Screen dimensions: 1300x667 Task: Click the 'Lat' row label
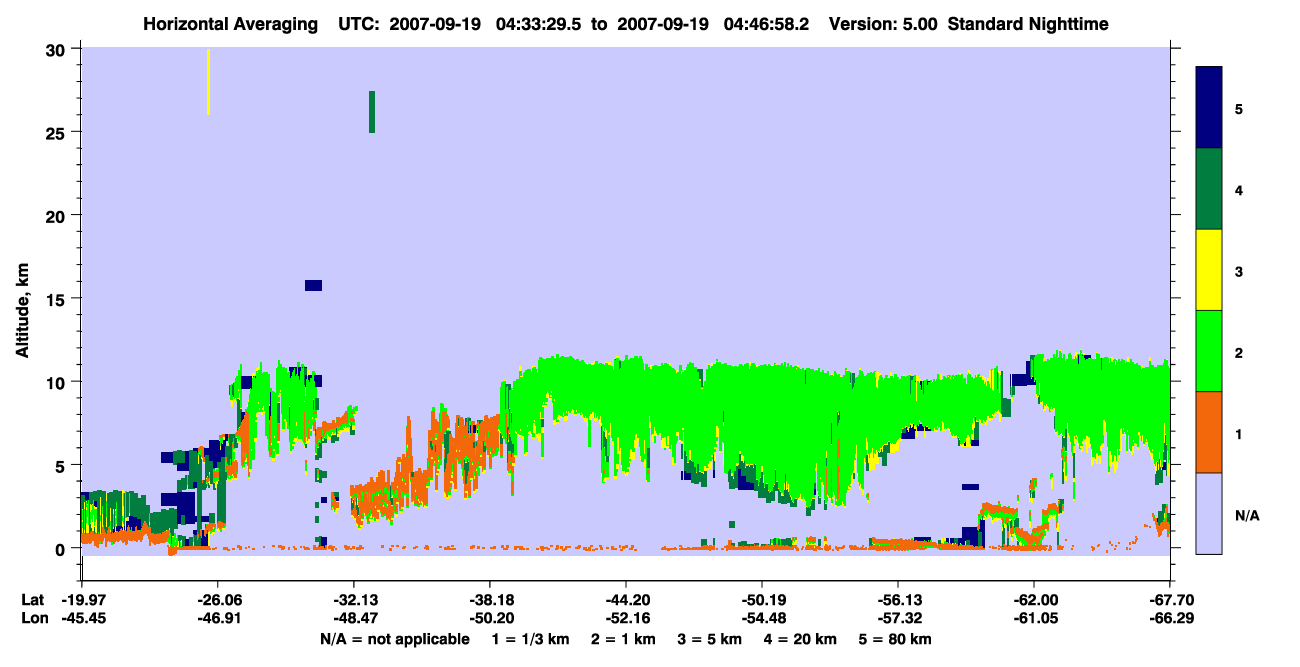33,600
